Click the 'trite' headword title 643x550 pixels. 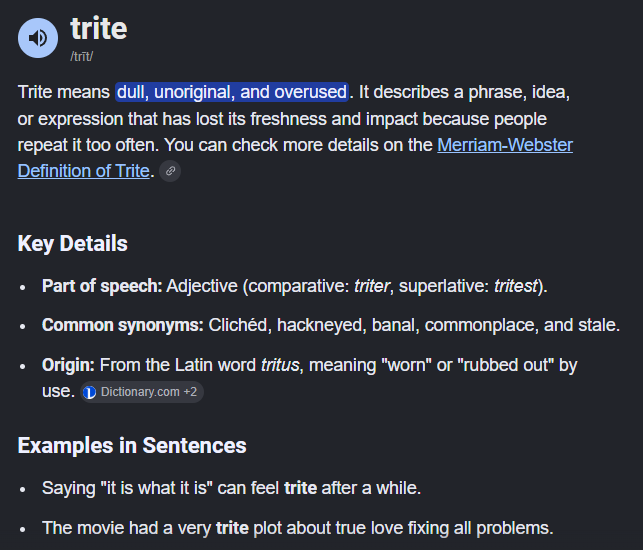coord(99,28)
